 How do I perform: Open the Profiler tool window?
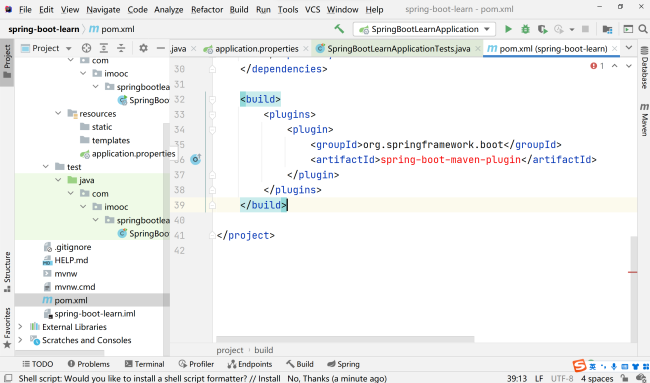[x=196, y=364]
